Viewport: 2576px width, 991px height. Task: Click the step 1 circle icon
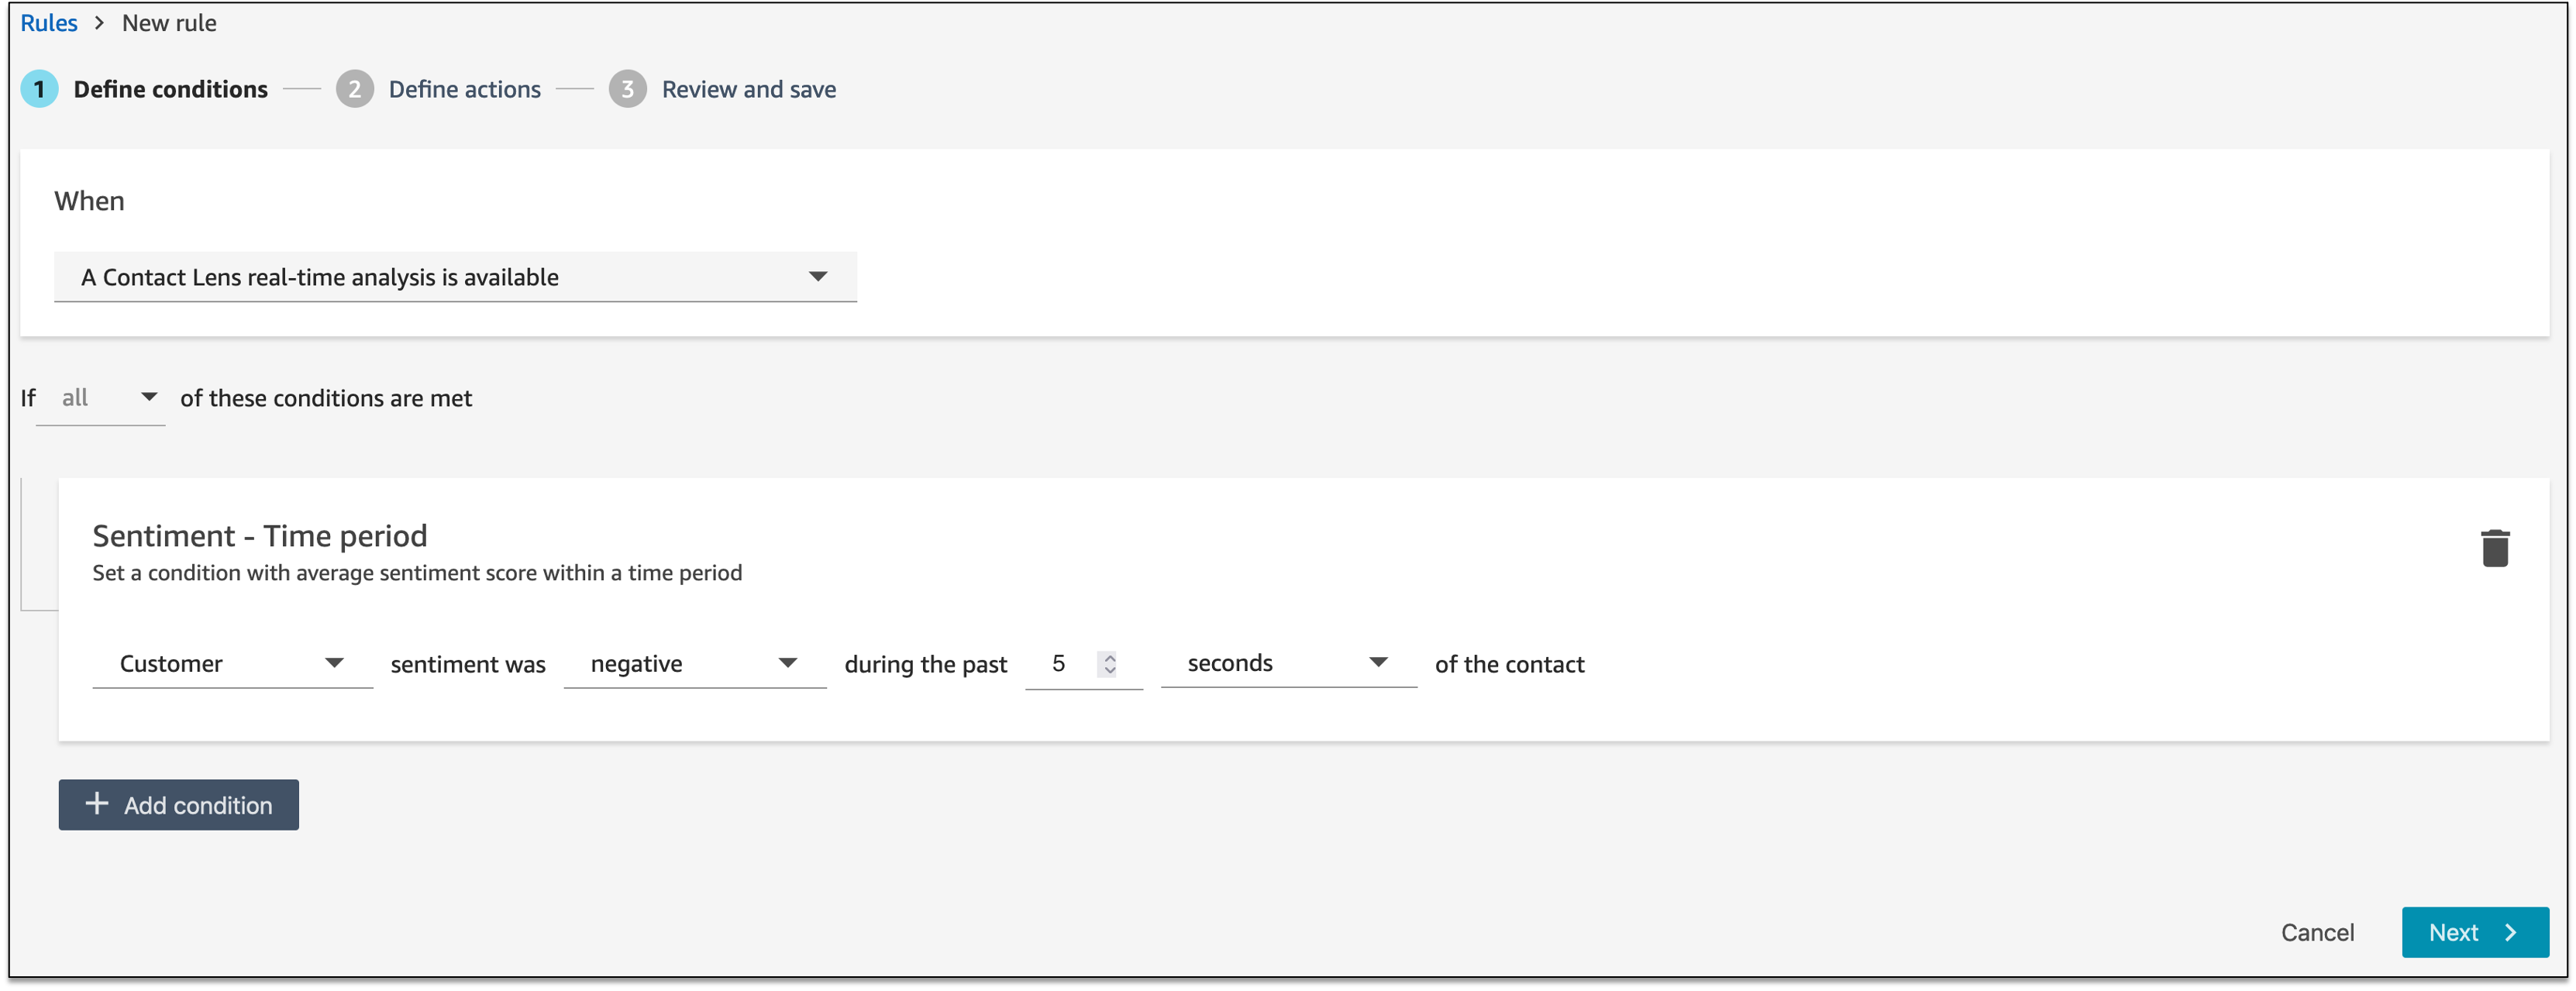tap(39, 89)
